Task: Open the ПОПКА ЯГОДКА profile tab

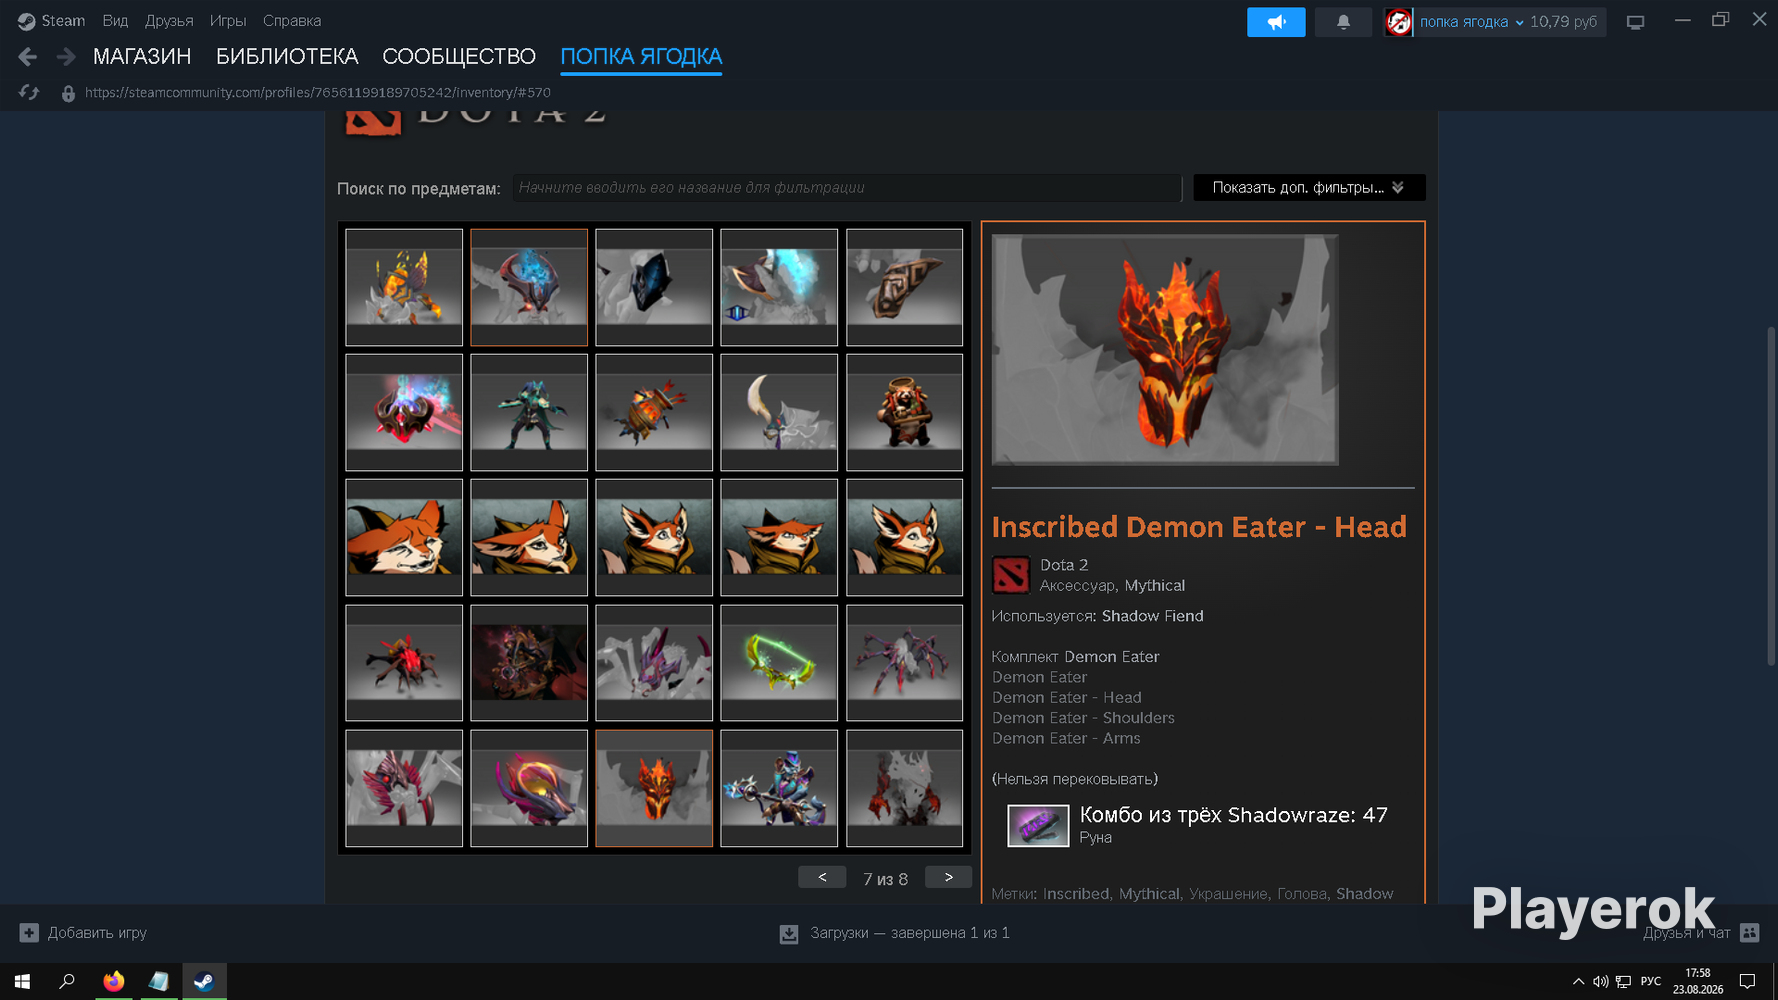Action: point(641,57)
